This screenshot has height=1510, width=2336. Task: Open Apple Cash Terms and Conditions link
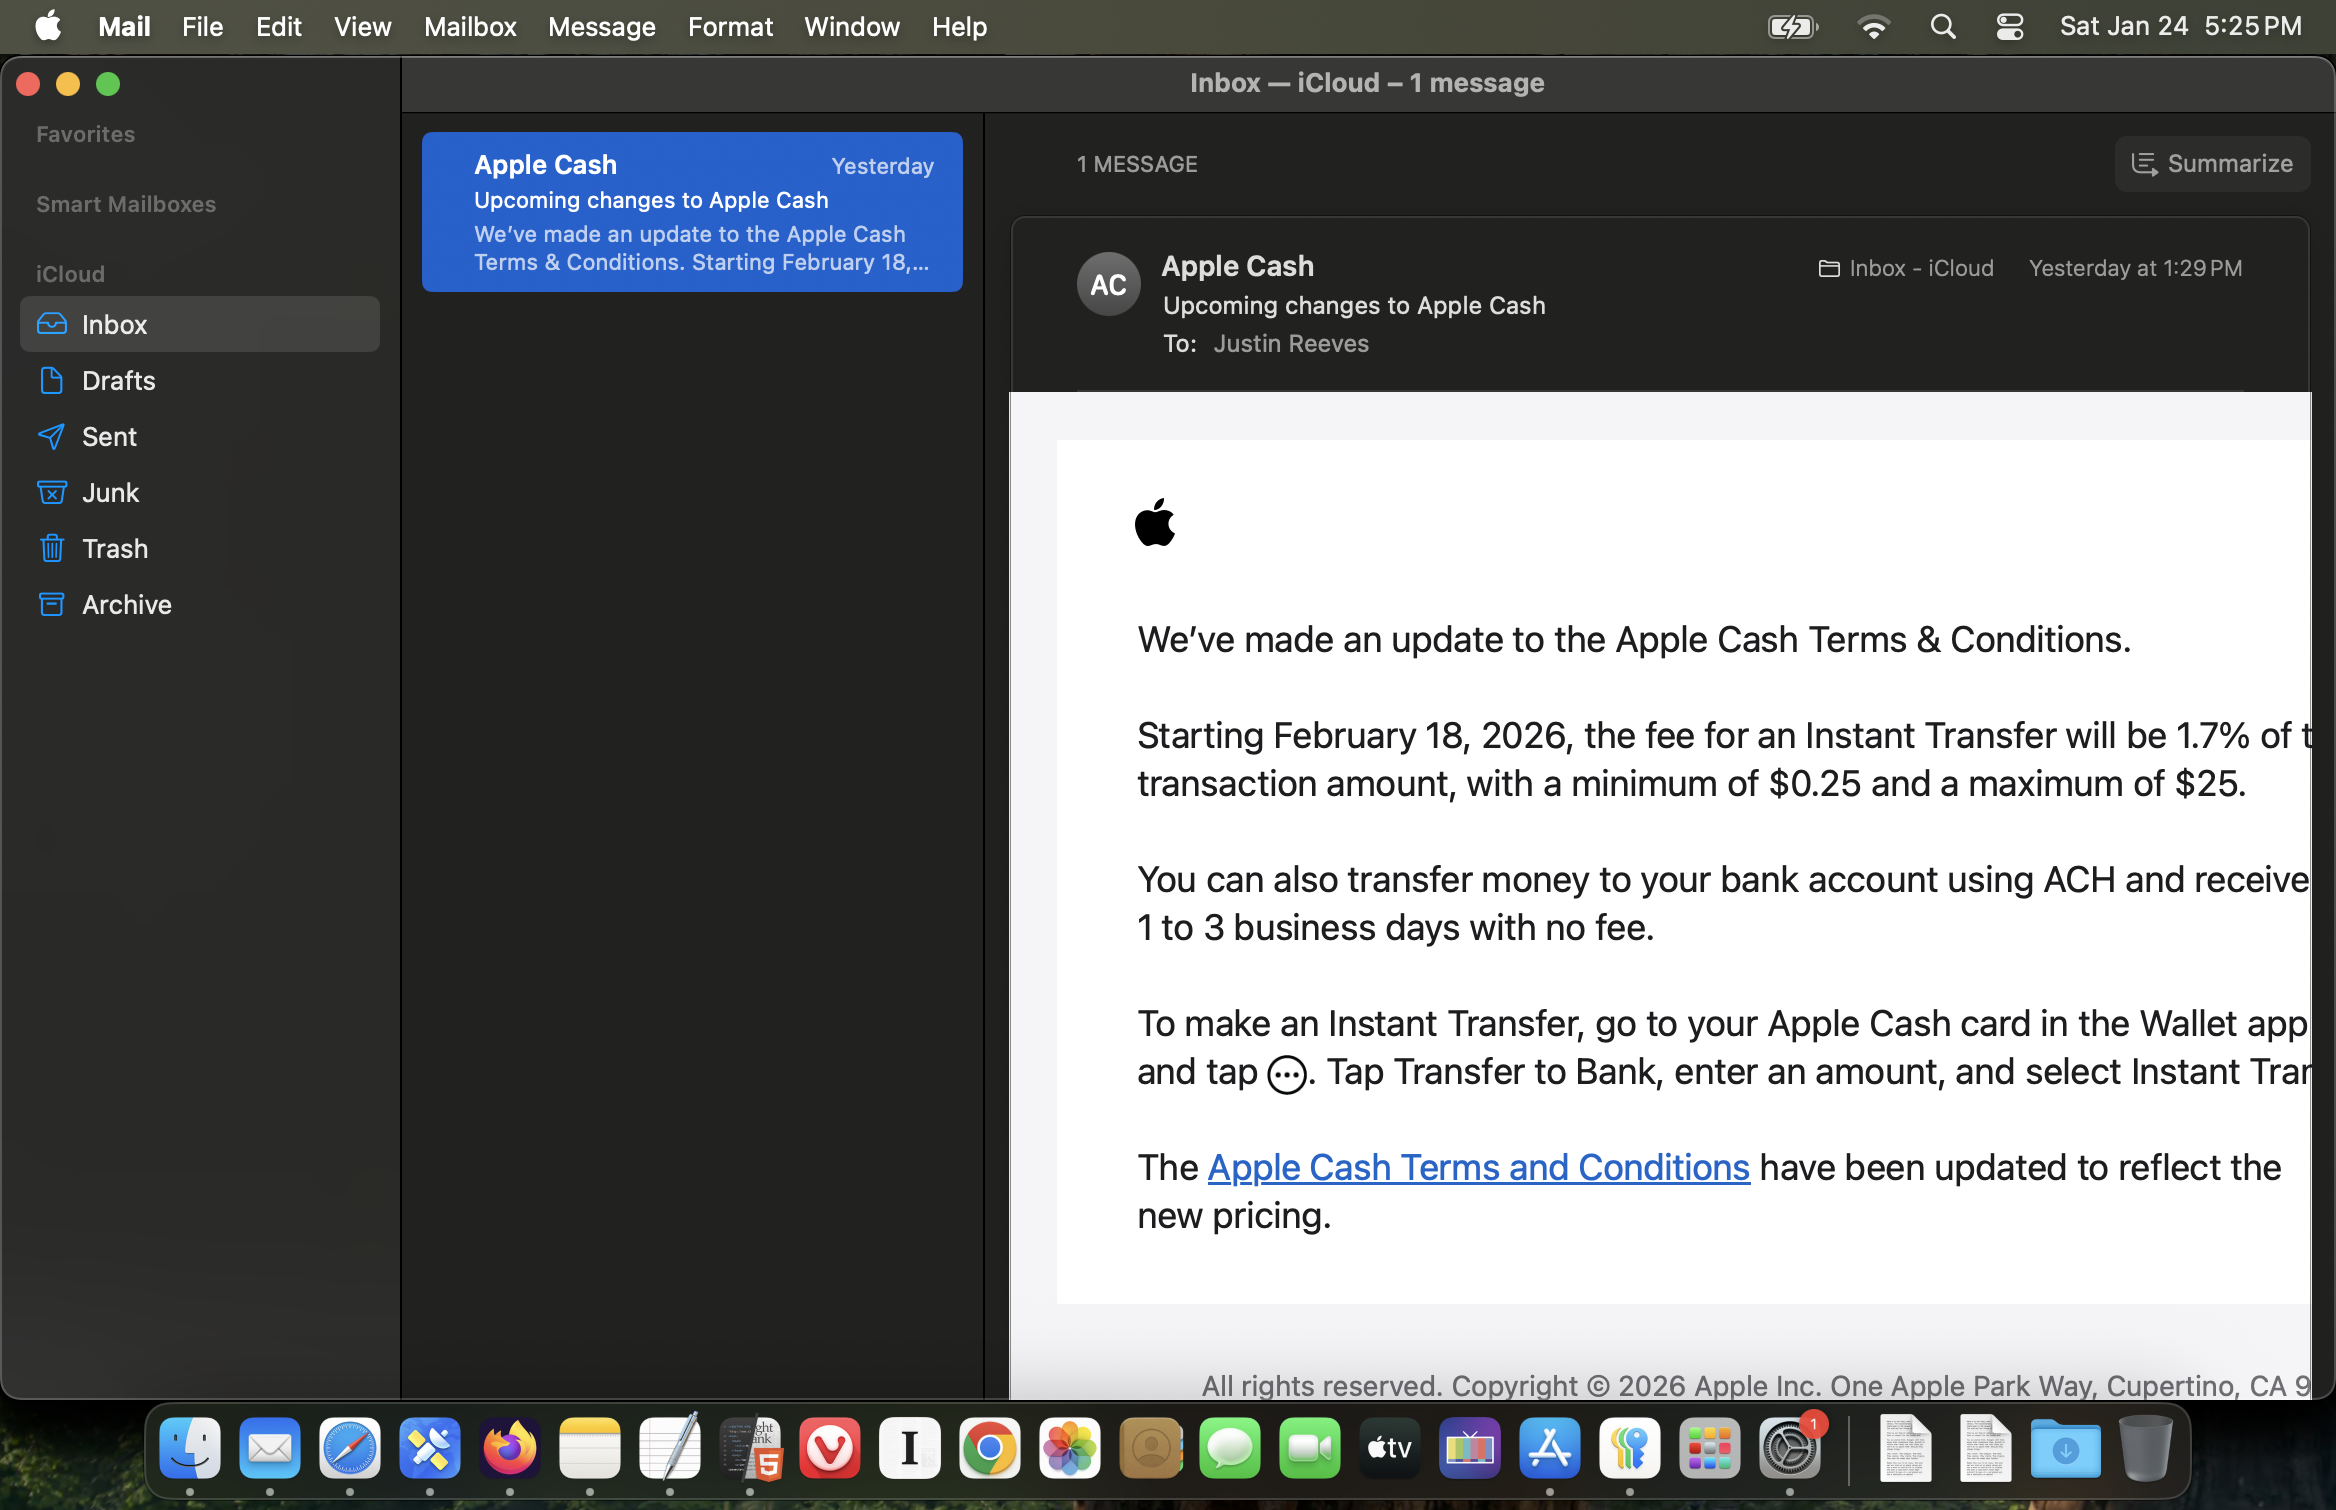1478,1167
